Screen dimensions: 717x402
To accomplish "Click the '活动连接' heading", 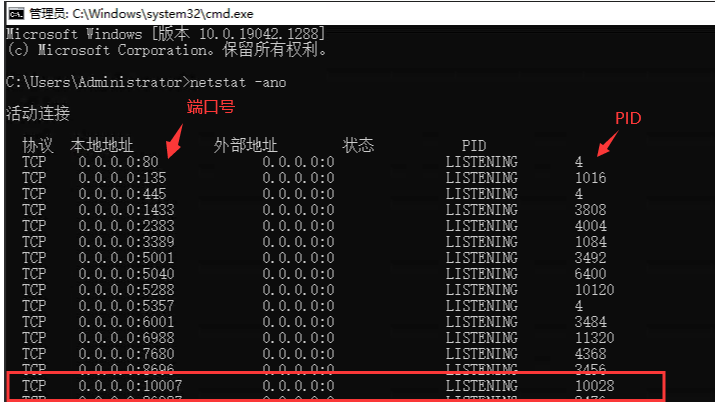I will pyautogui.click(x=38, y=113).
